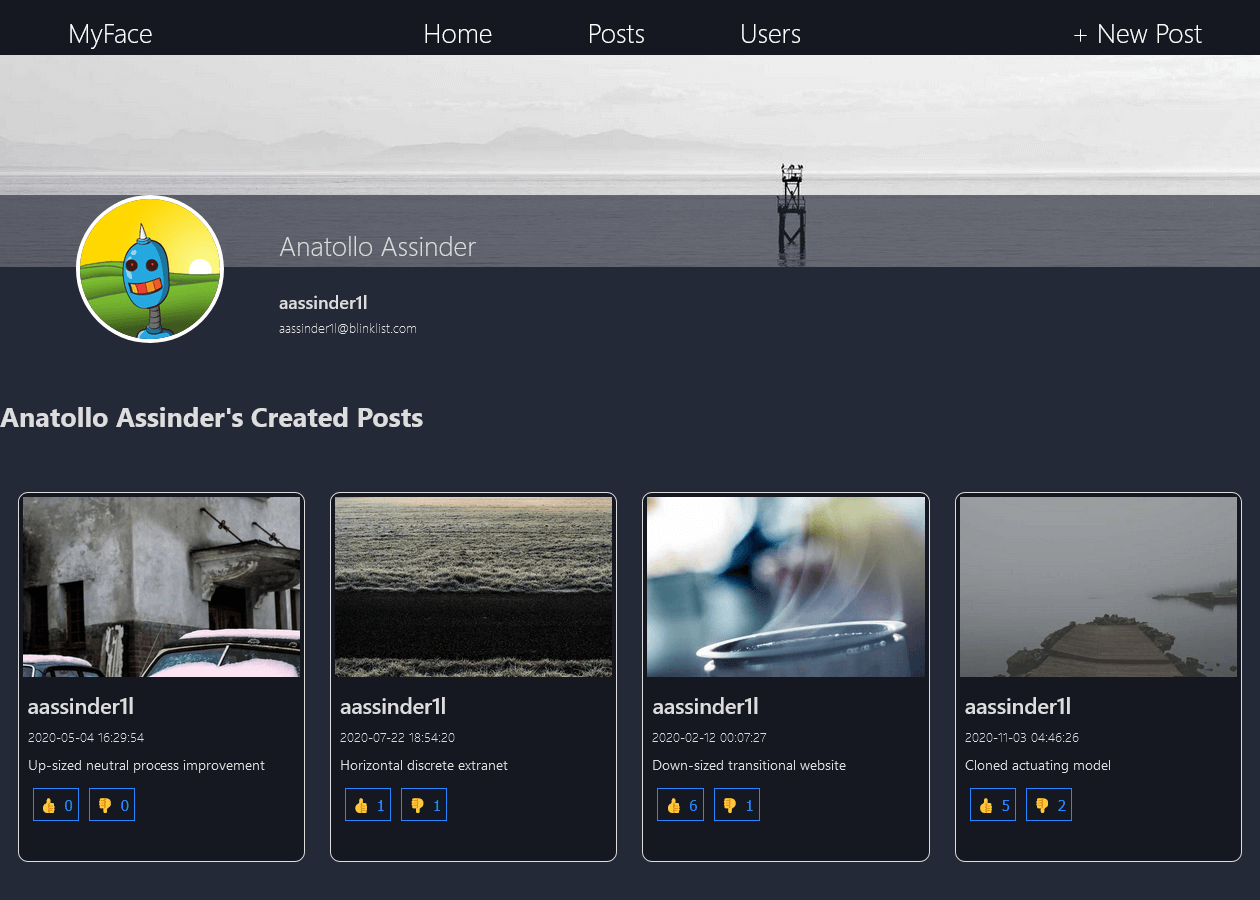Give thumbs down to 'Cloned actuating model'

(1049, 805)
